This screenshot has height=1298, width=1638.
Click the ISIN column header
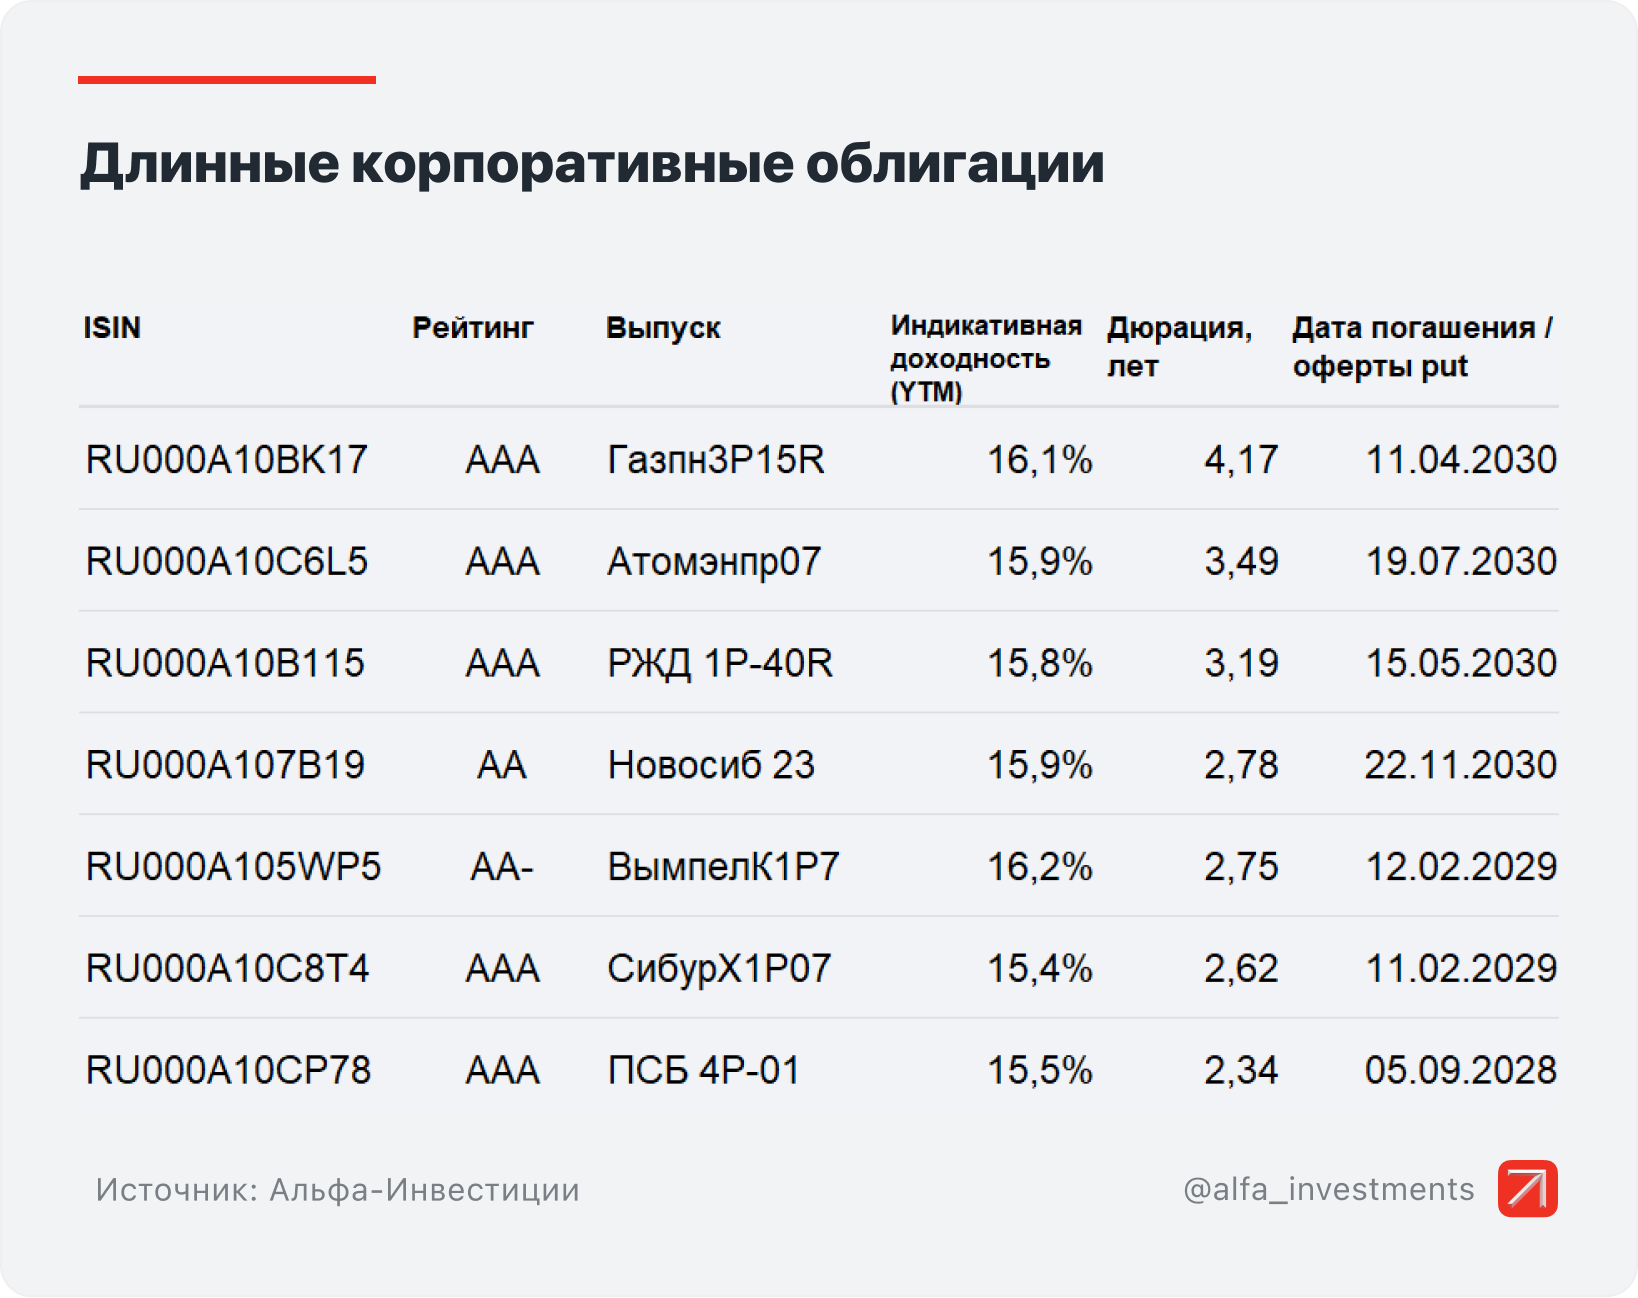[112, 328]
